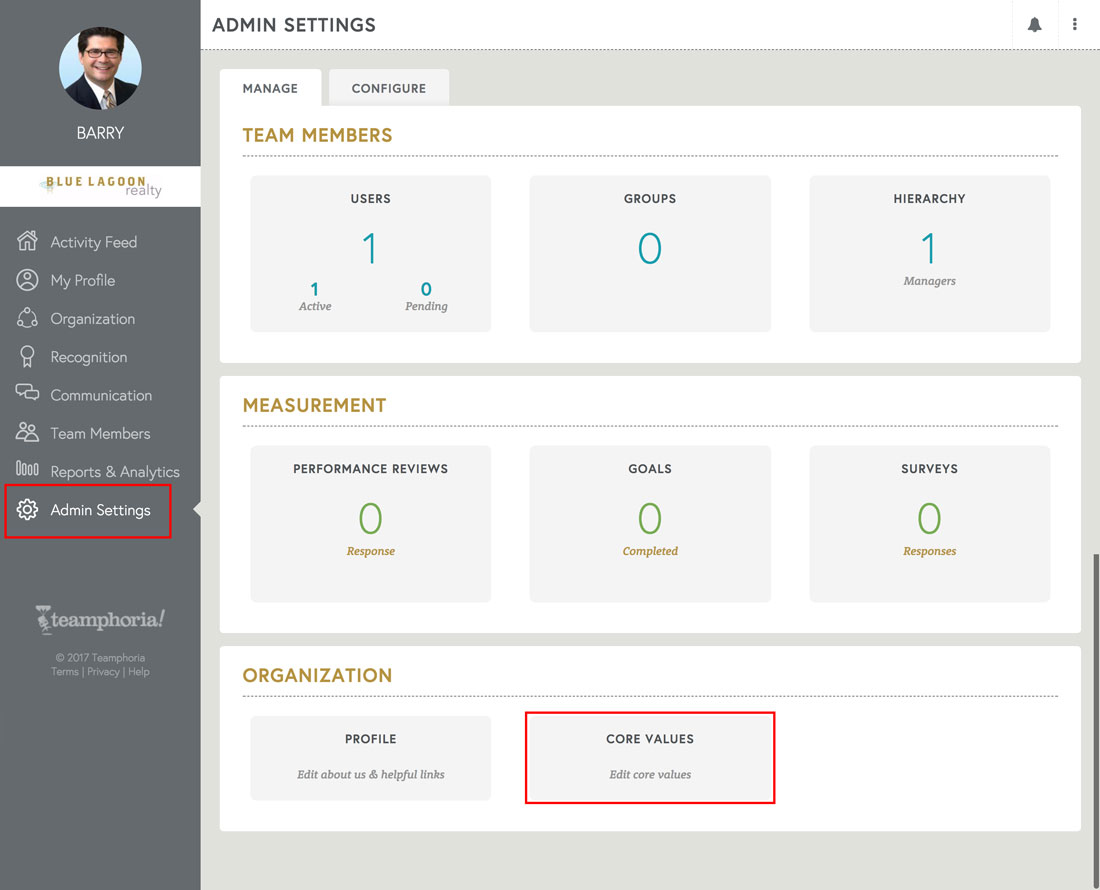Viewport: 1100px width, 890px height.
Task: Click the Blue Lagoon Realty logo
Action: [100, 186]
